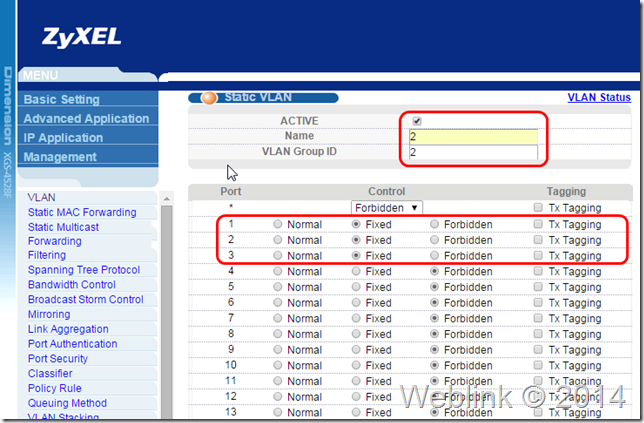Image resolution: width=644 pixels, height=423 pixels.
Task: Open the Mirroring link
Action: pos(49,314)
